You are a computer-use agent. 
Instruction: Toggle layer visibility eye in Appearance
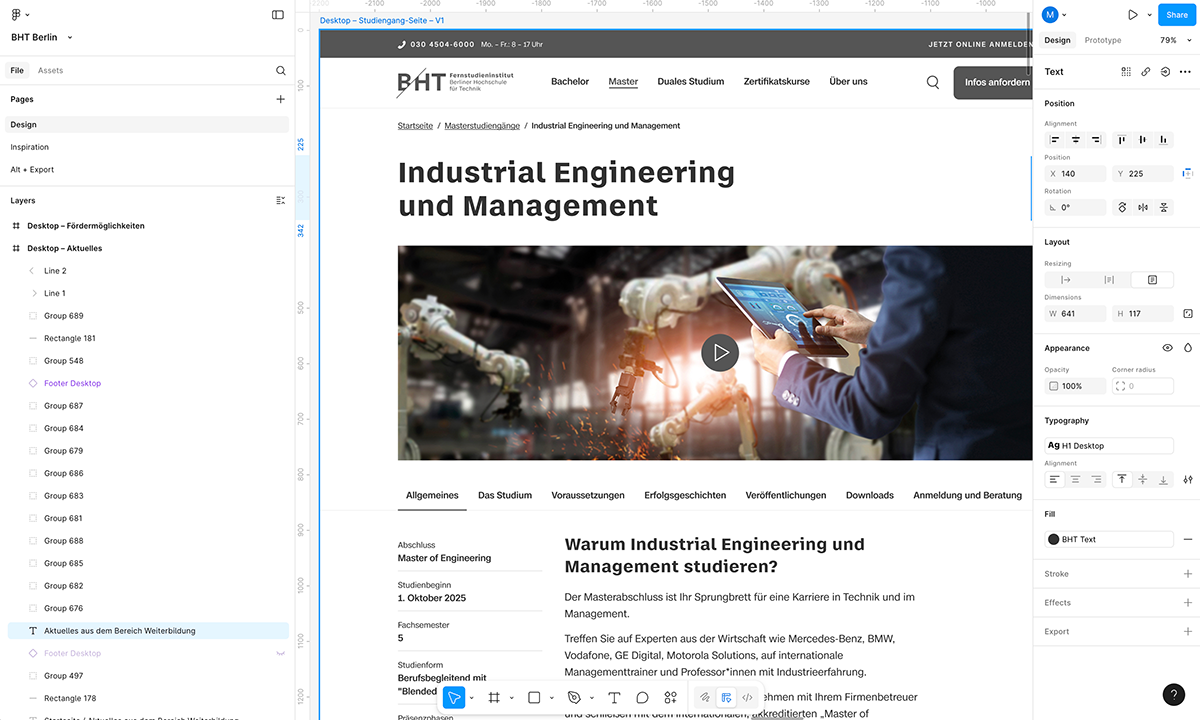1167,348
